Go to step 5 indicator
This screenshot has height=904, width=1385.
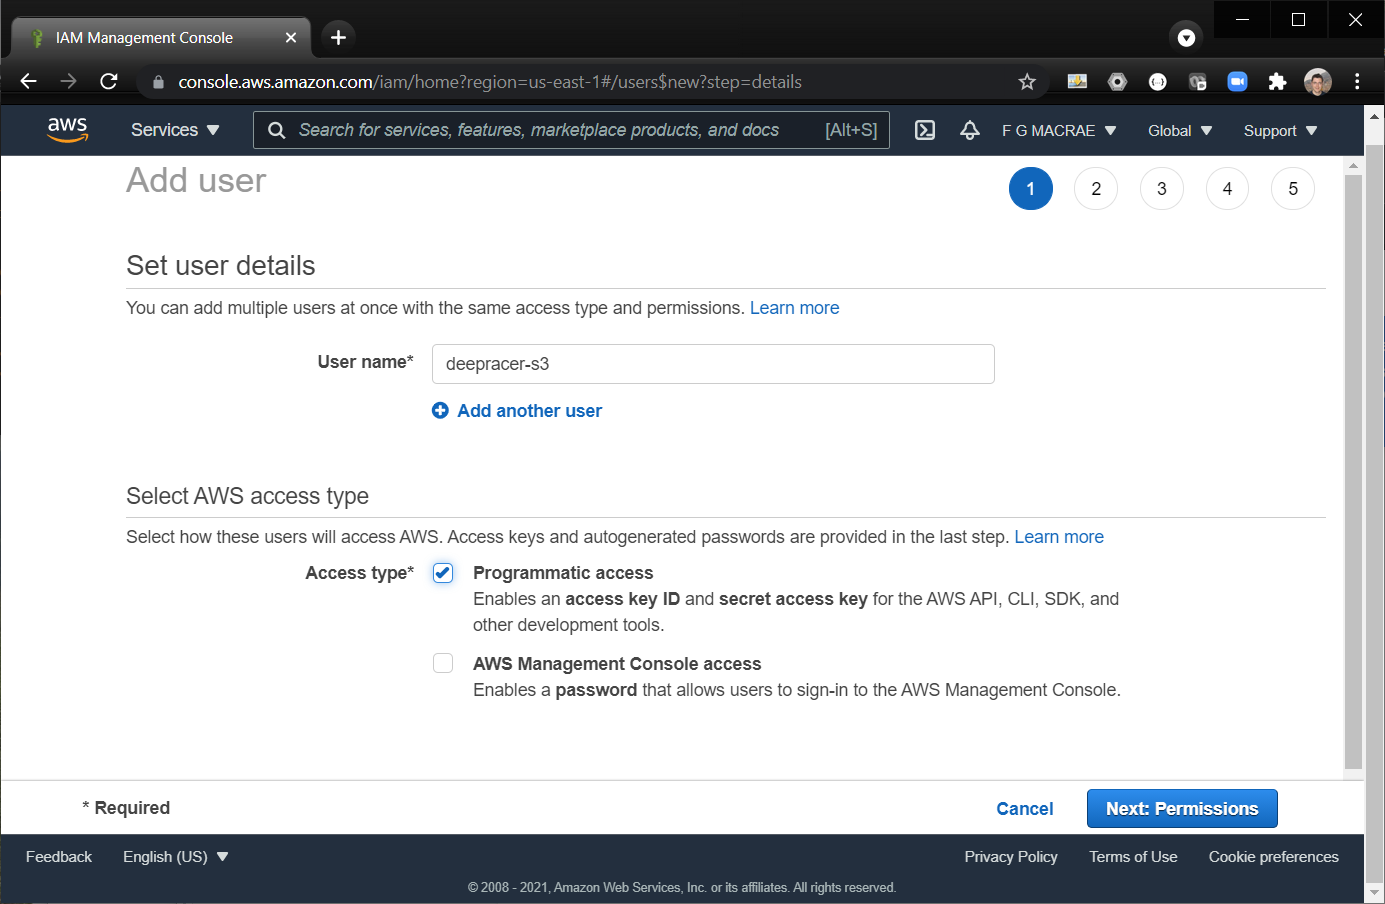(1293, 189)
